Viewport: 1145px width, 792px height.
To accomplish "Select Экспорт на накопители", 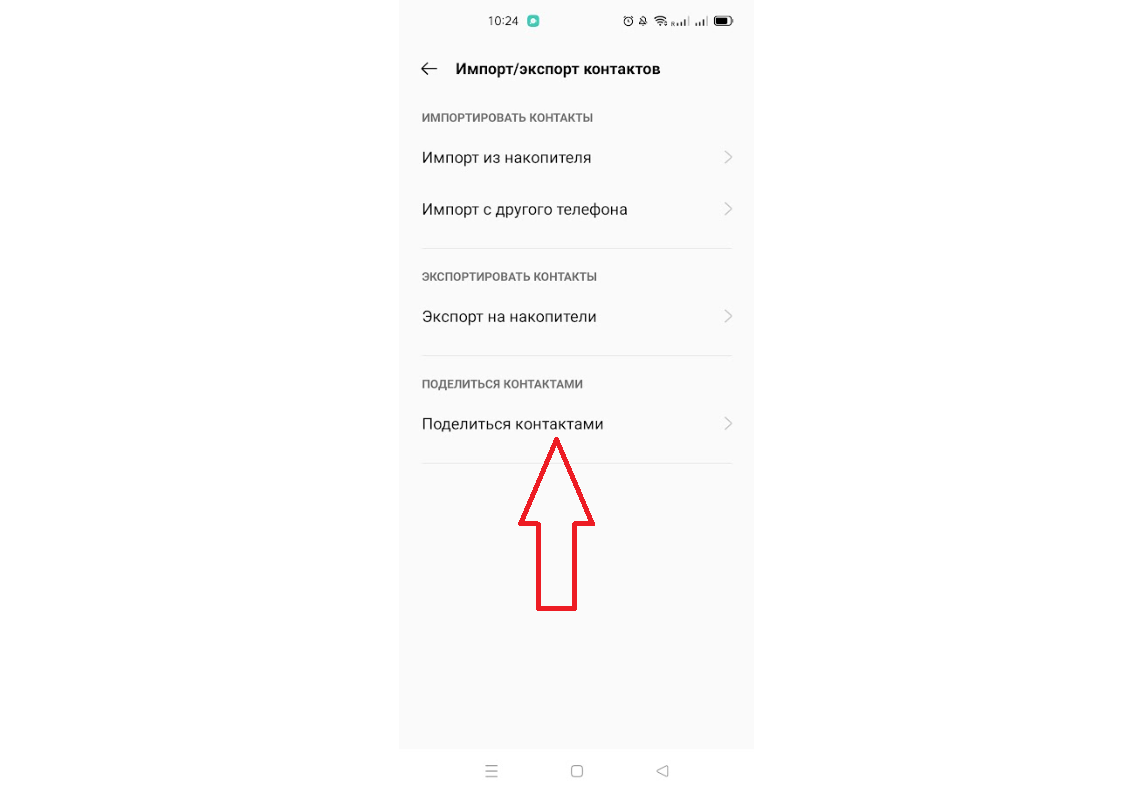I will [577, 317].
